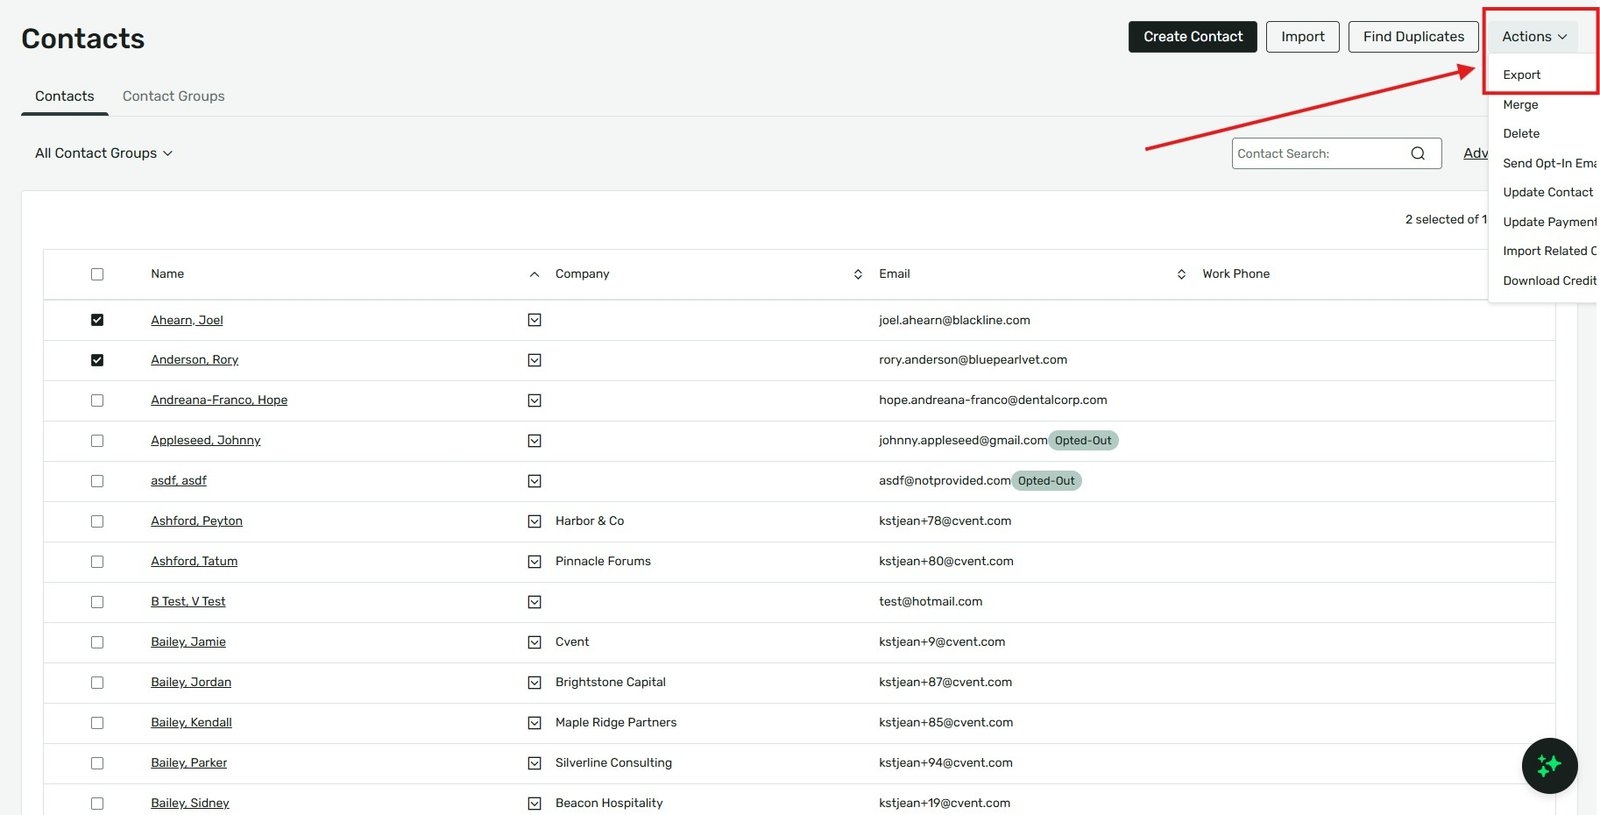Open the Ashford, Peyton contact link
1600x815 pixels.
click(196, 521)
